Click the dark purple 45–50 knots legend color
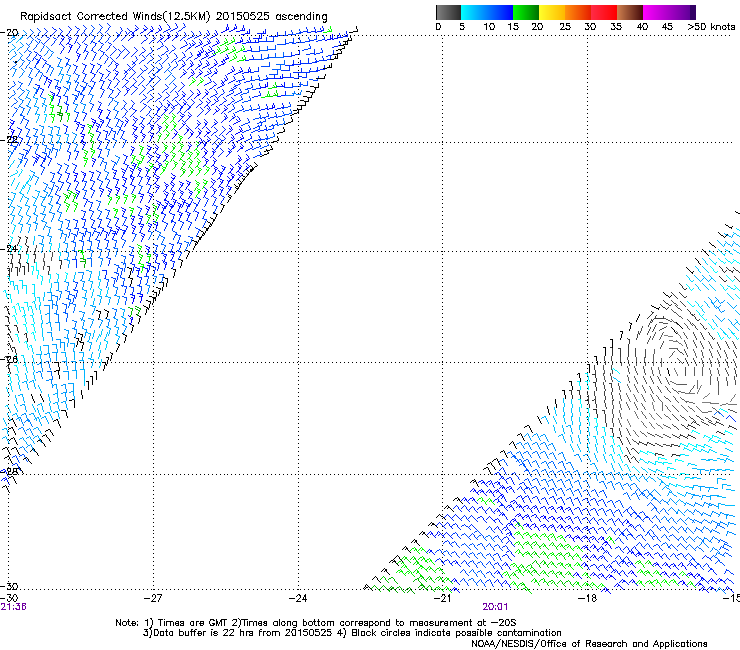This screenshot has height=650, width=740. (x=682, y=12)
